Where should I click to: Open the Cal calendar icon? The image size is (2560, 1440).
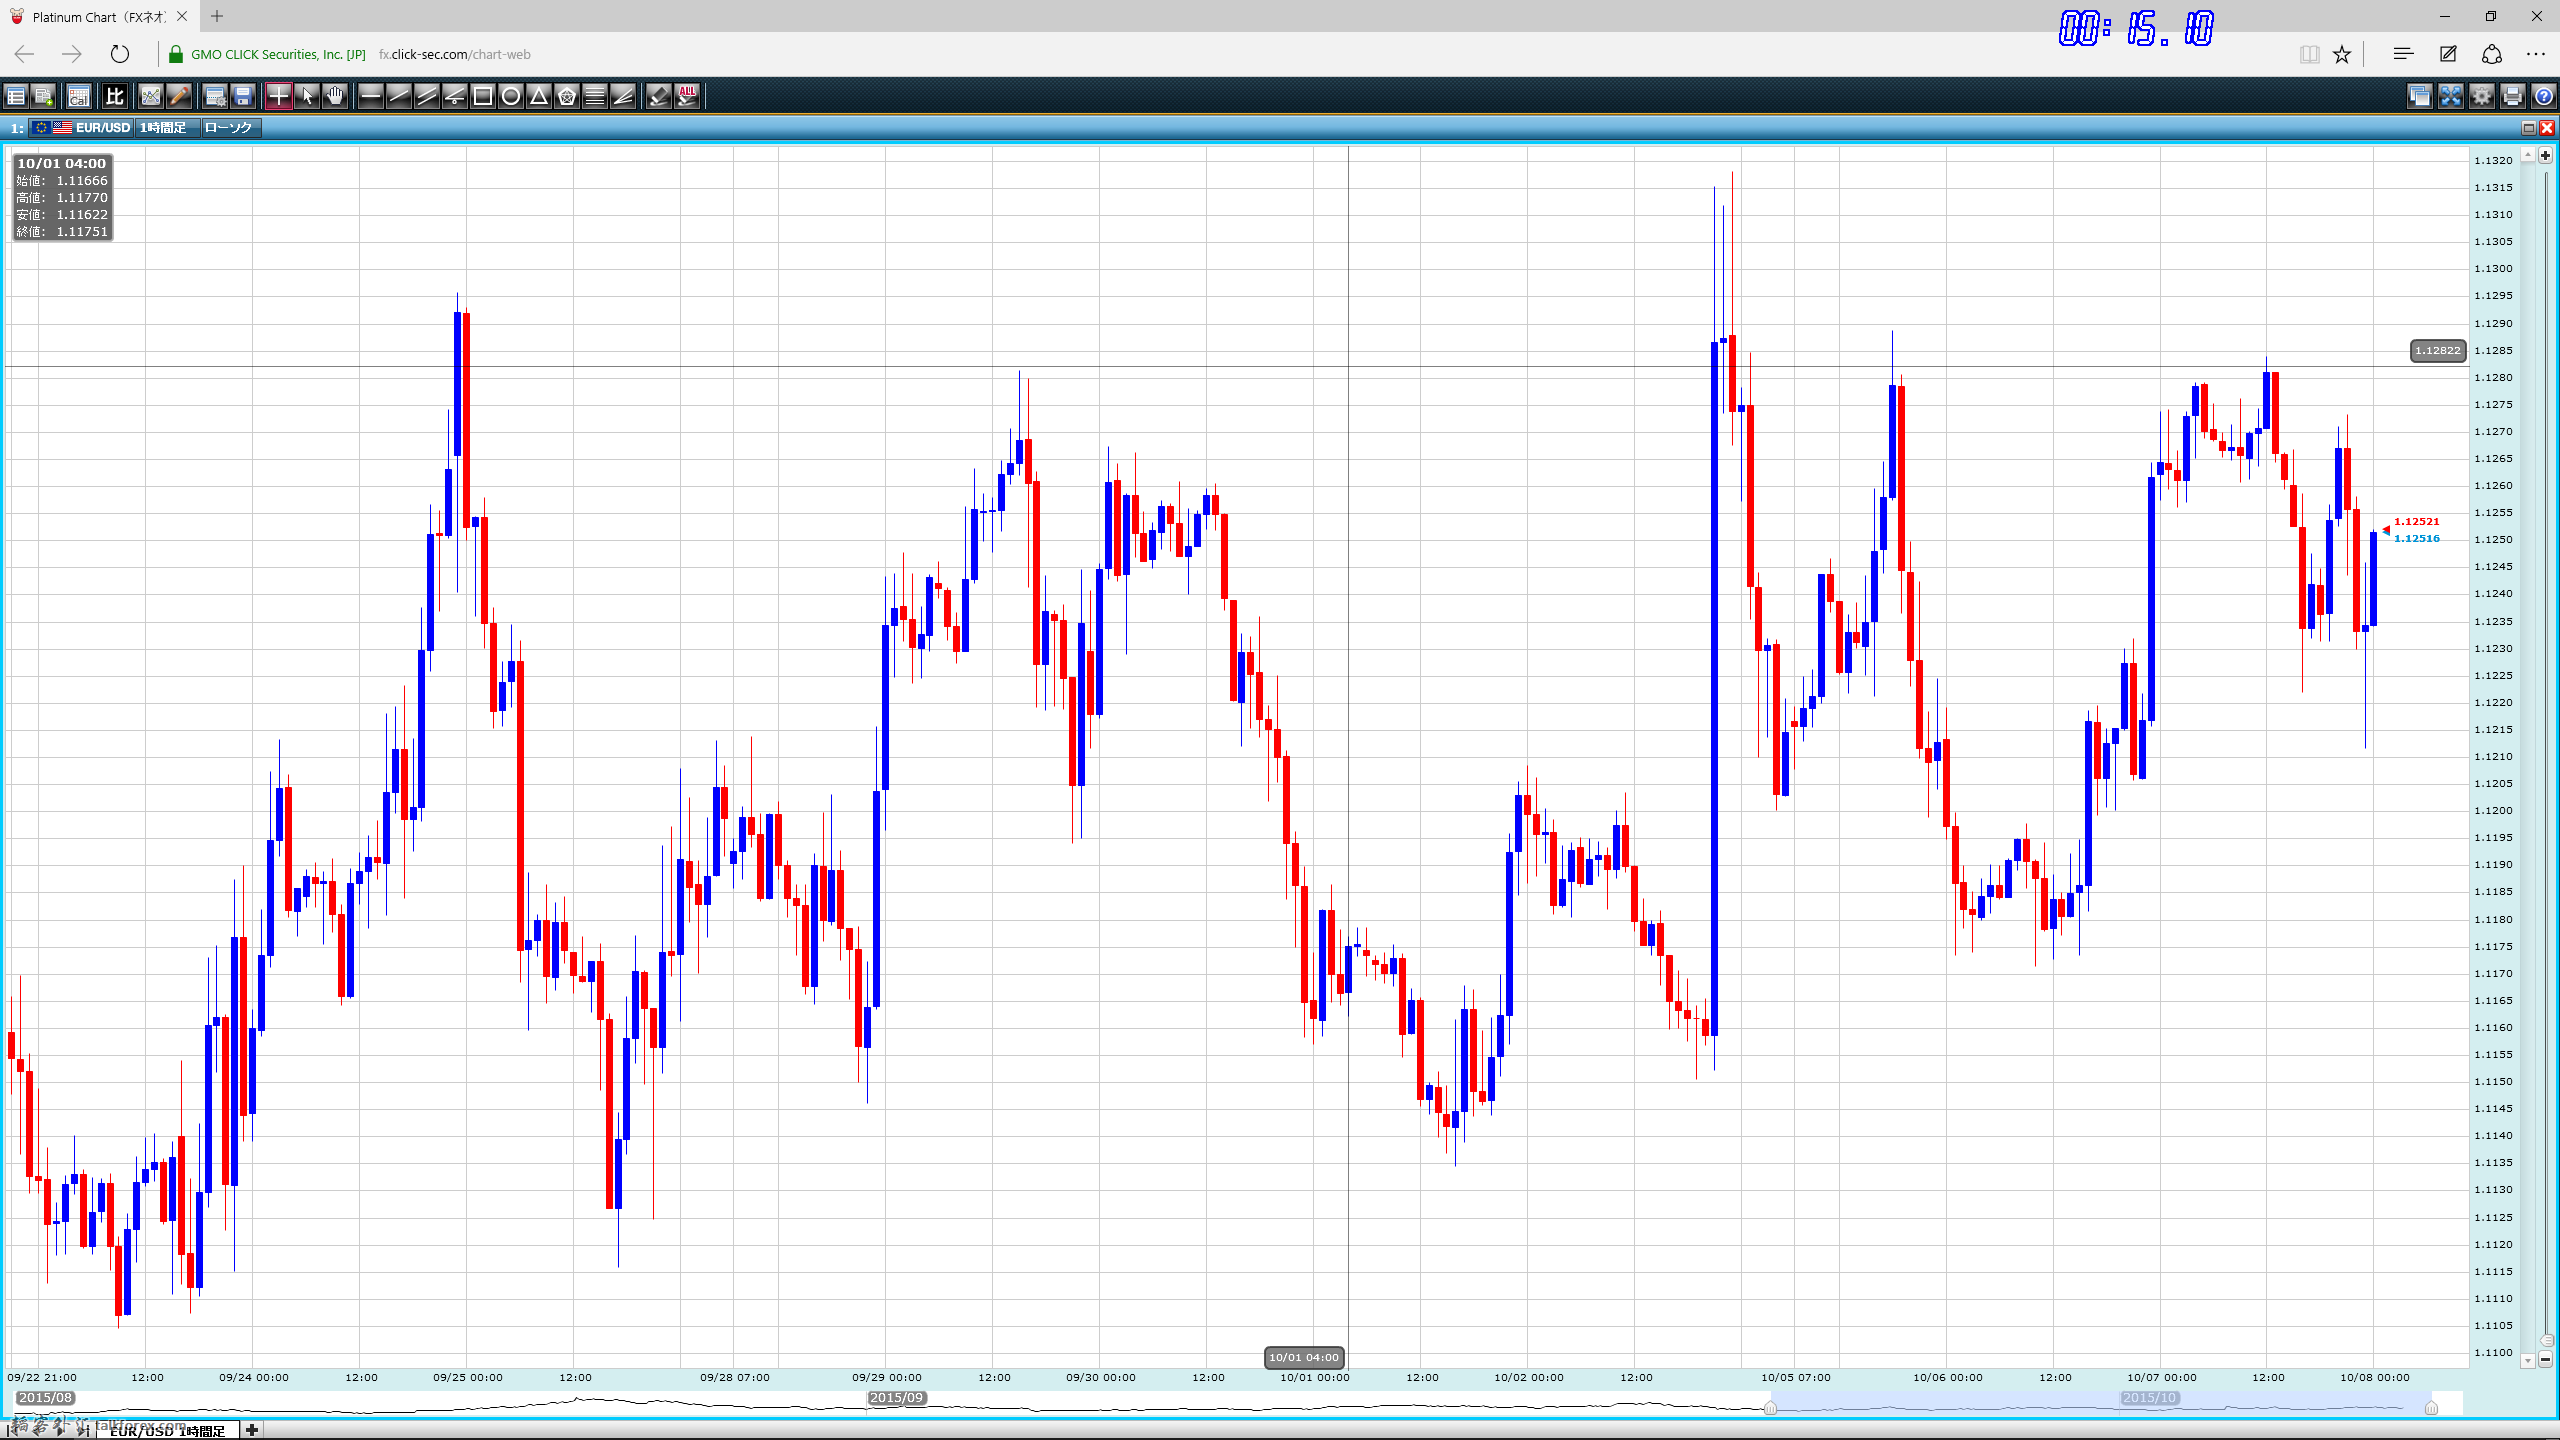point(79,96)
